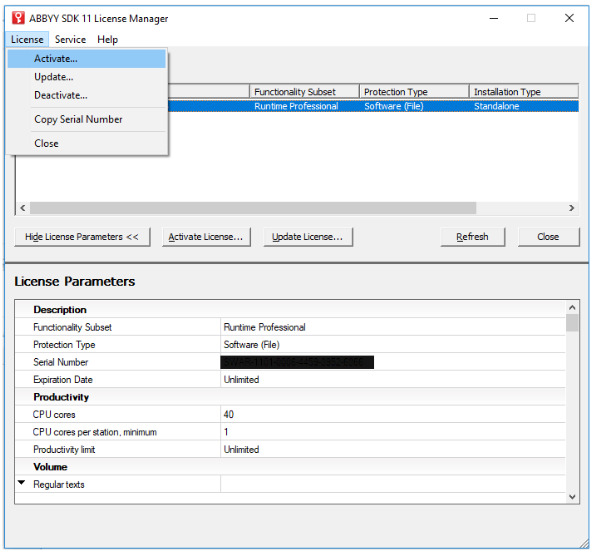Click the Refresh button
The image size is (592, 553).
pos(472,237)
